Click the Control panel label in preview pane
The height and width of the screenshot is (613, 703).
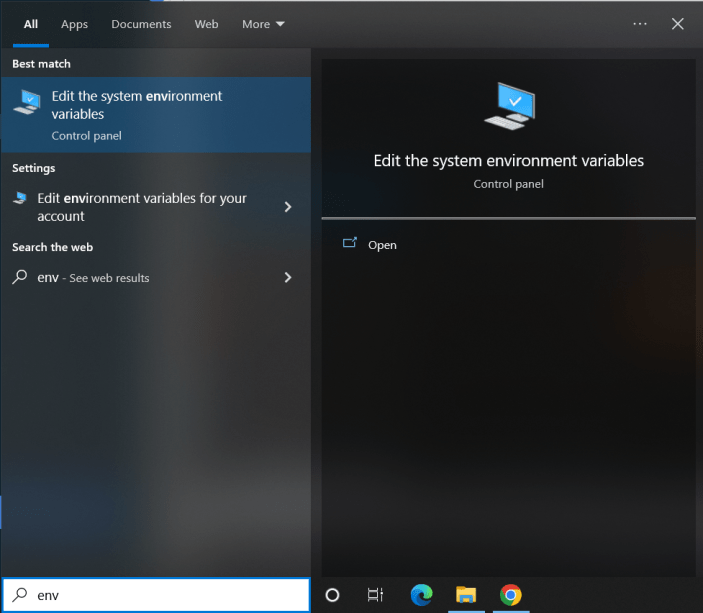[508, 184]
